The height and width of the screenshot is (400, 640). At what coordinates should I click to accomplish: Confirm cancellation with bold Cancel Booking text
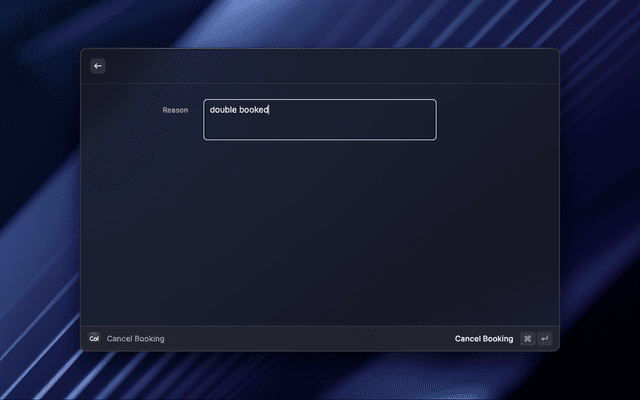coord(483,339)
